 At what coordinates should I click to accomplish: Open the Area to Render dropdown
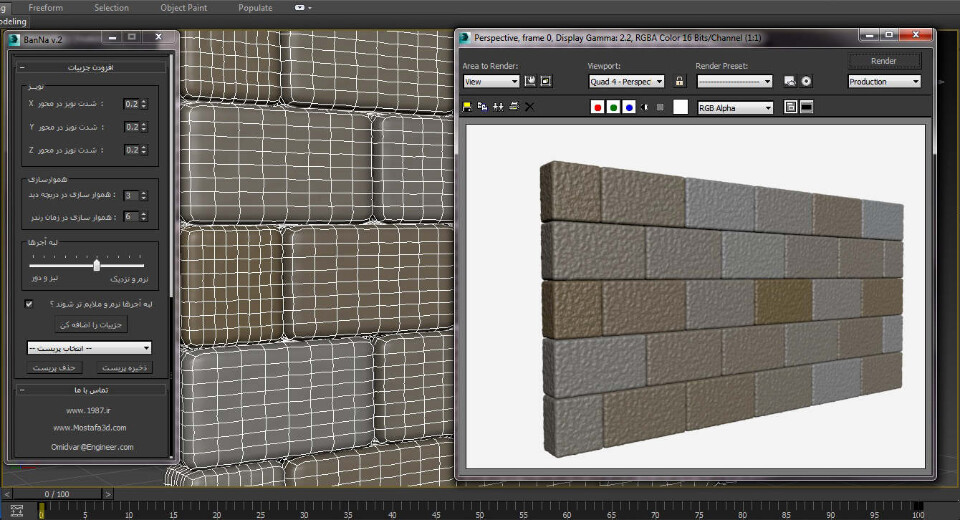coord(491,82)
